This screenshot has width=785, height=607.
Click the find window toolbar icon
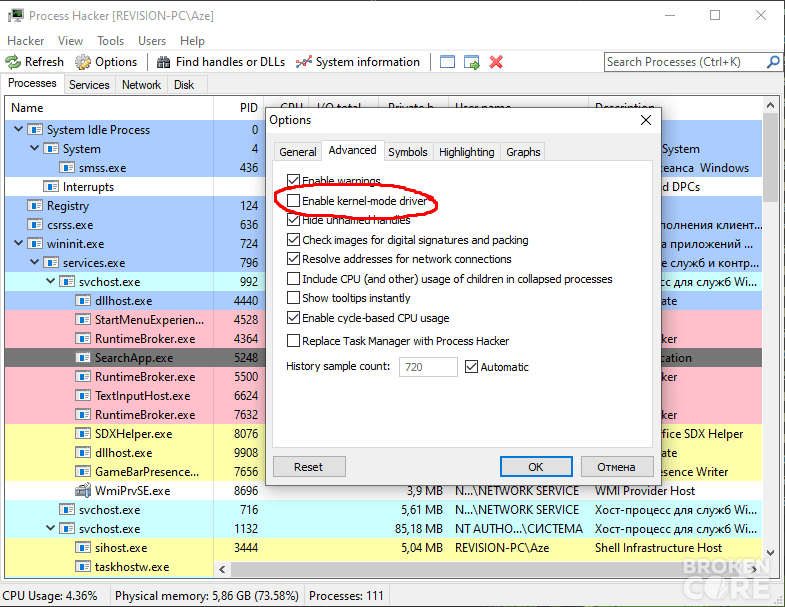pos(447,62)
